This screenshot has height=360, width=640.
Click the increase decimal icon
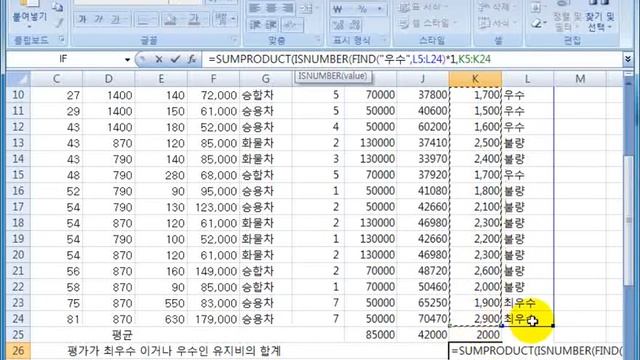tap(338, 25)
